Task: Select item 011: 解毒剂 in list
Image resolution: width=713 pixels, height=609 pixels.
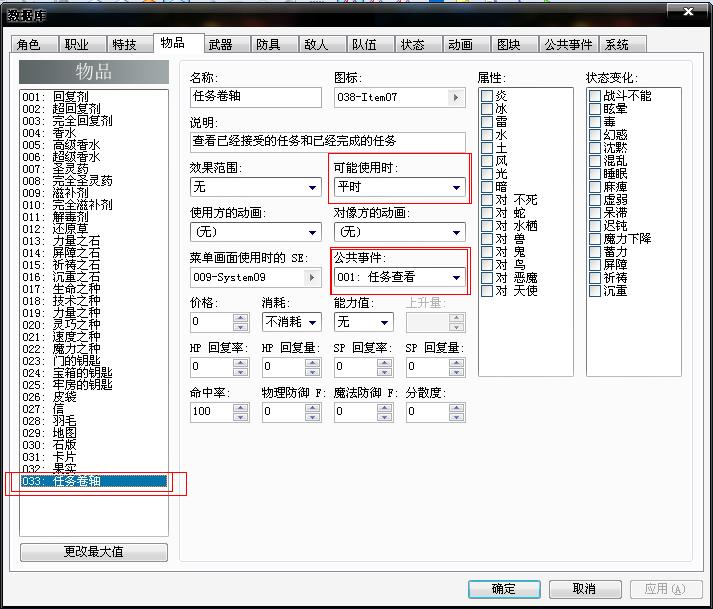Action: point(94,217)
